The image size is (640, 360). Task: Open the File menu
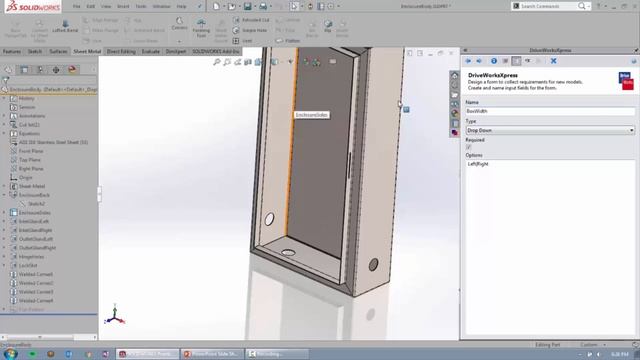[x=76, y=7]
